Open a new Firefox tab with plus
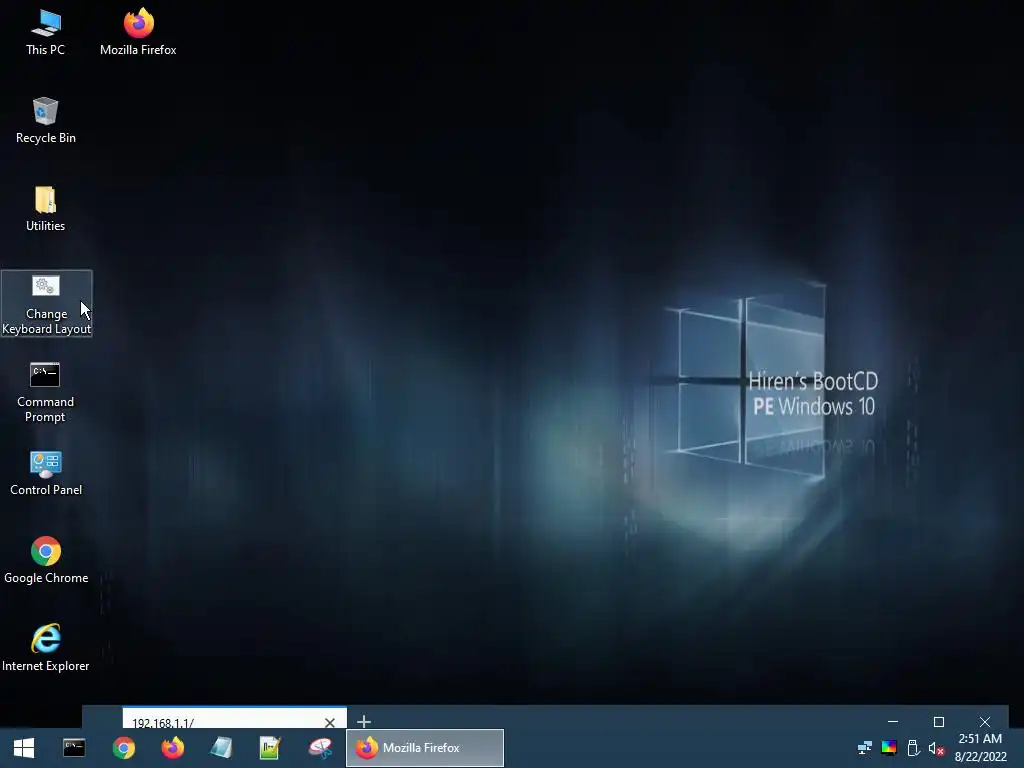This screenshot has width=1024, height=768. (x=364, y=722)
